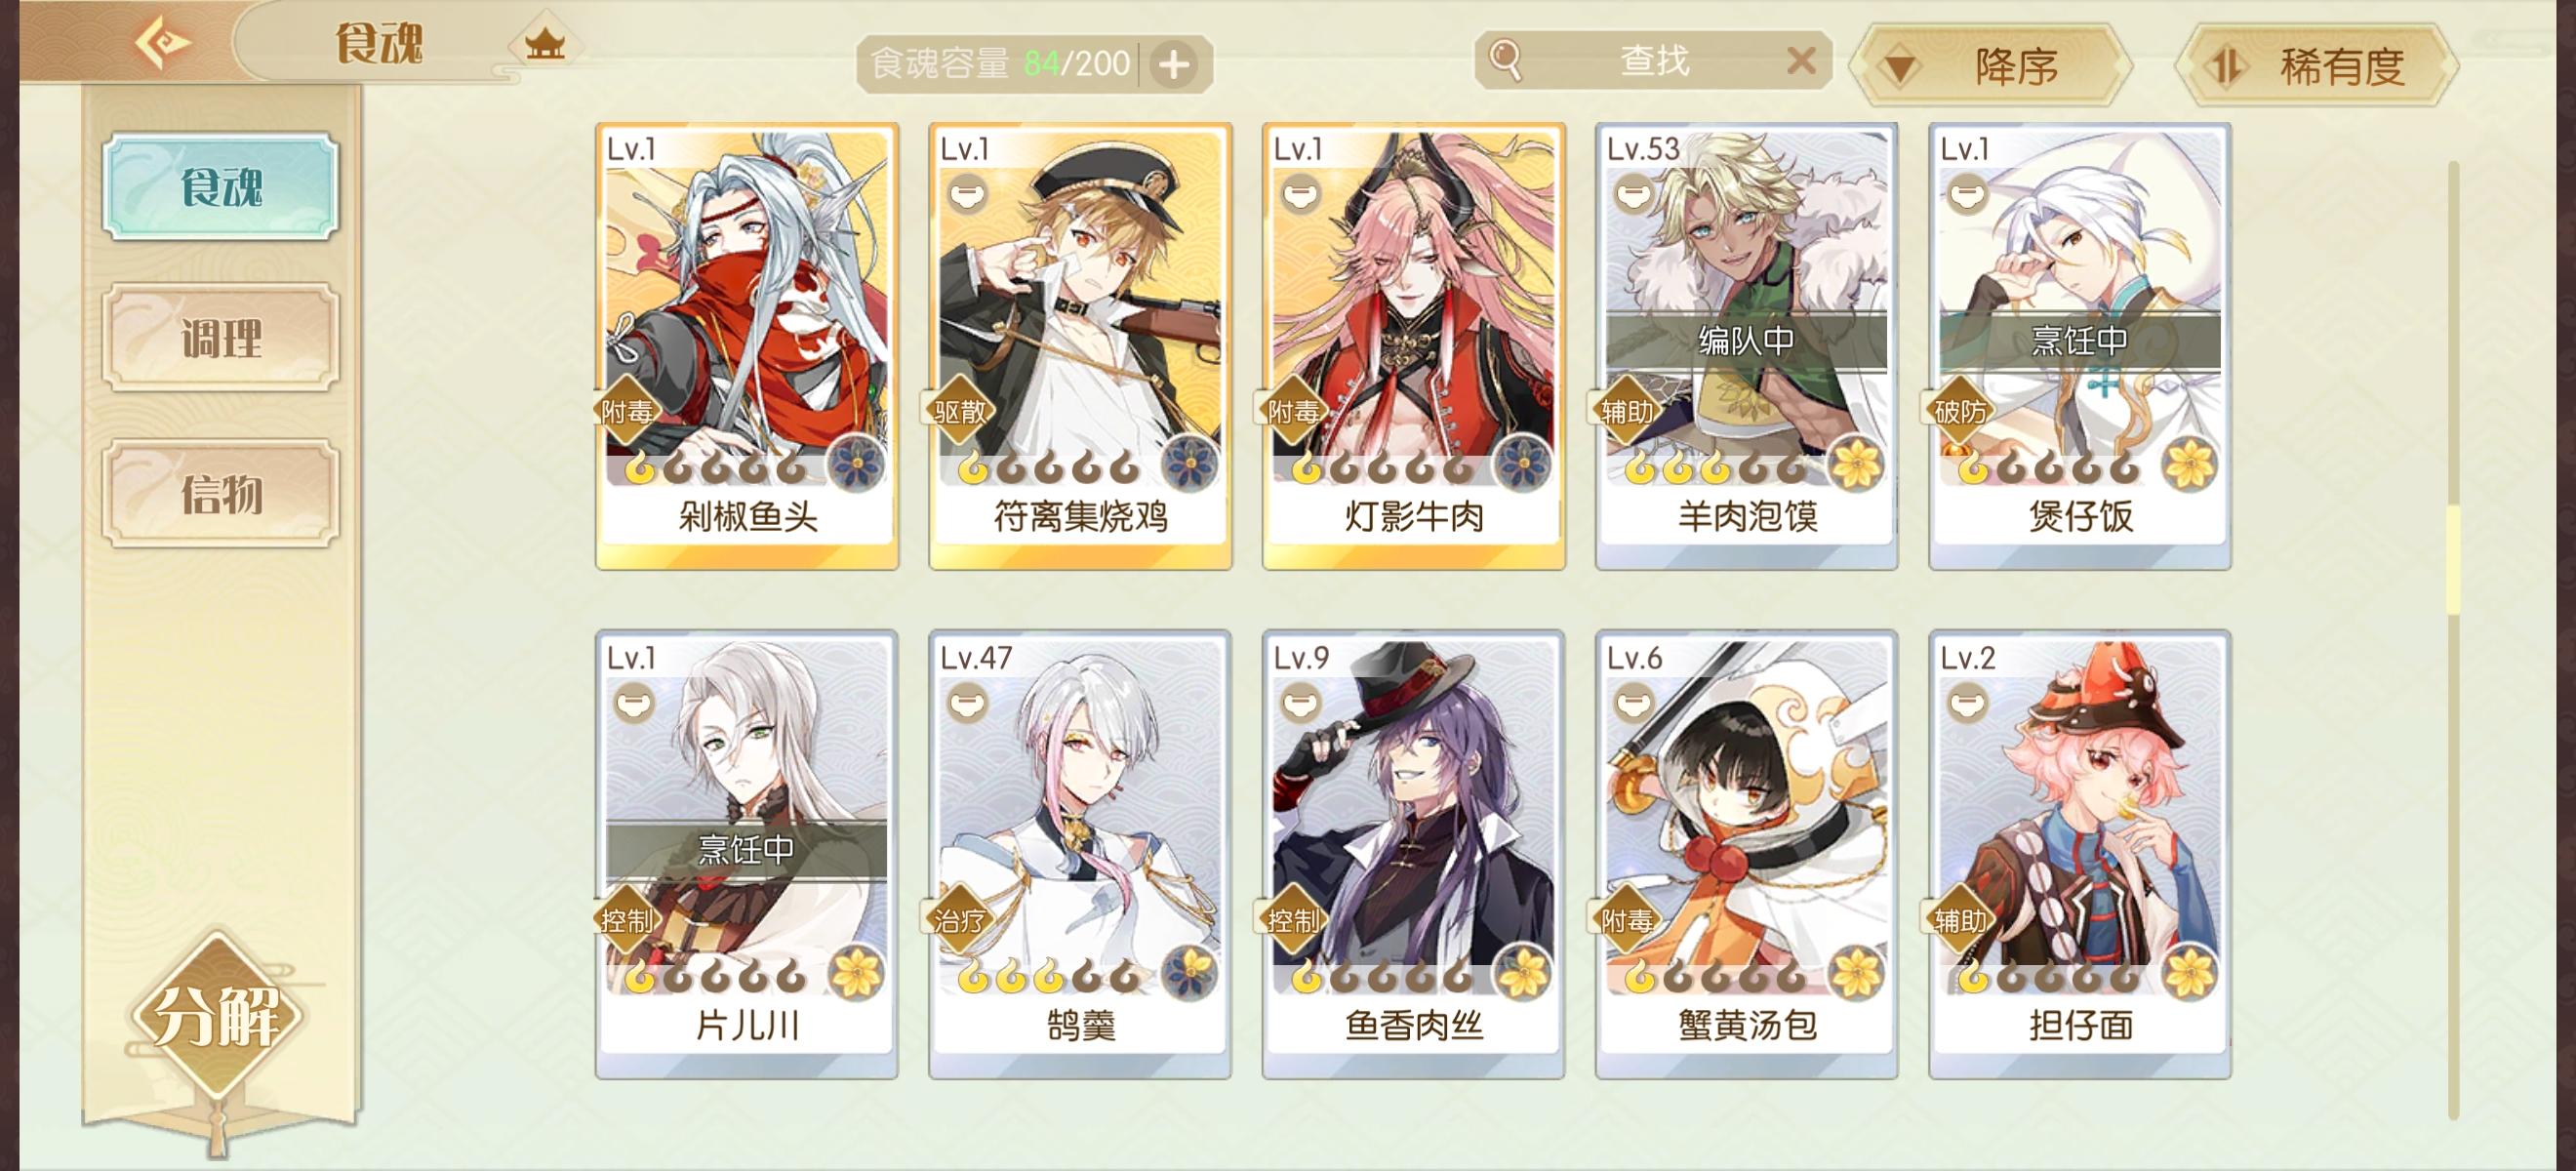Image resolution: width=2576 pixels, height=1171 pixels.
Task: Add capacity with the plus icon
Action: point(1174,65)
